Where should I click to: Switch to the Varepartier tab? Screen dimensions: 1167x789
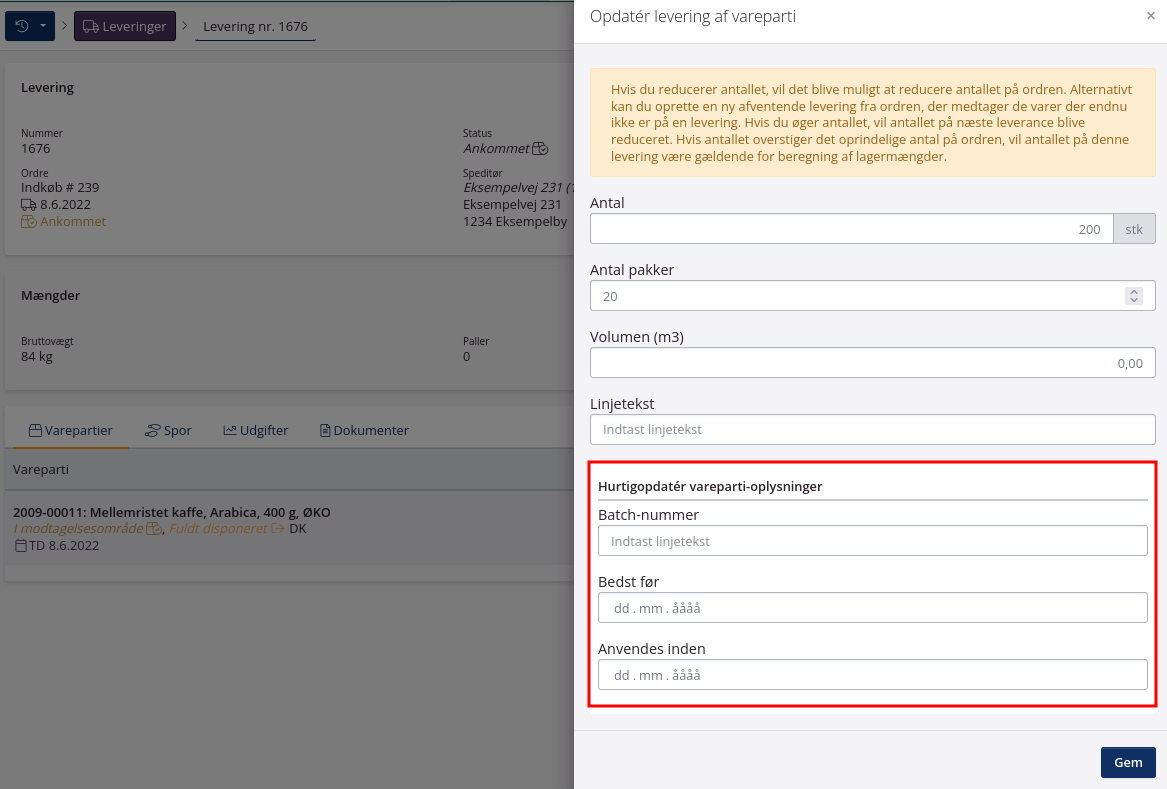tap(70, 430)
